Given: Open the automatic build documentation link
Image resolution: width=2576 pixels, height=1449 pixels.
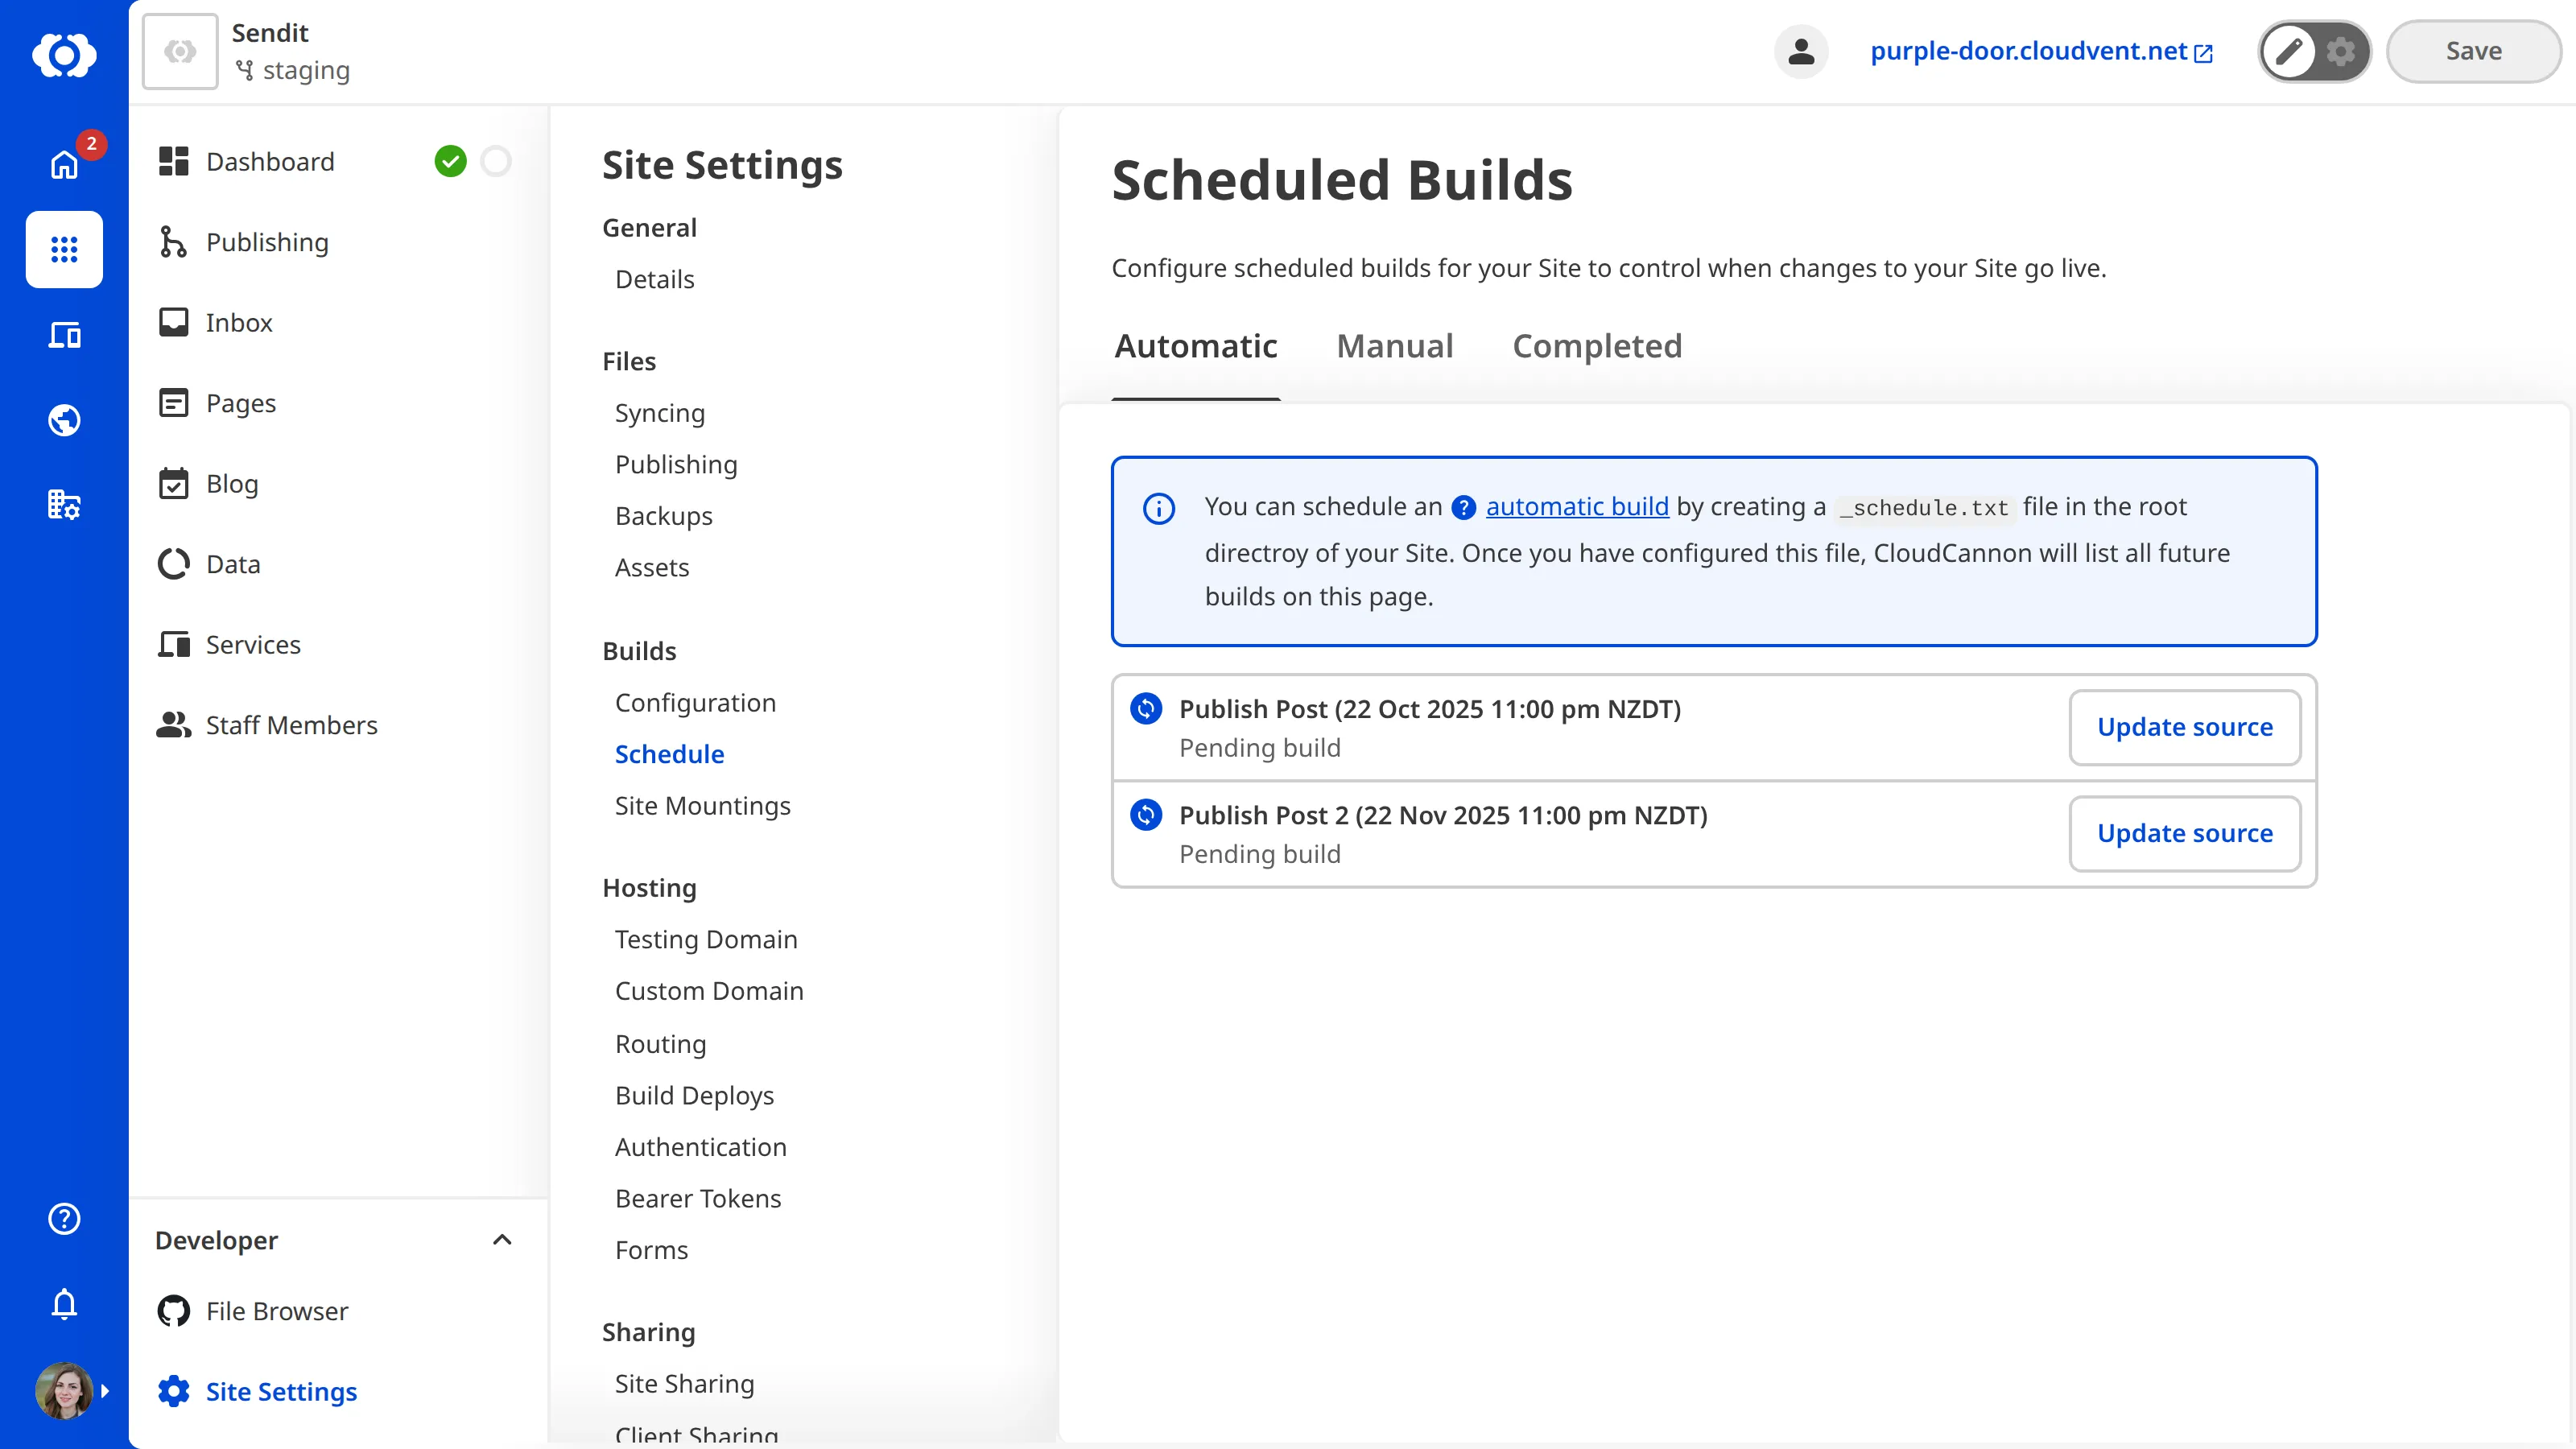Looking at the screenshot, I should pyautogui.click(x=1577, y=507).
